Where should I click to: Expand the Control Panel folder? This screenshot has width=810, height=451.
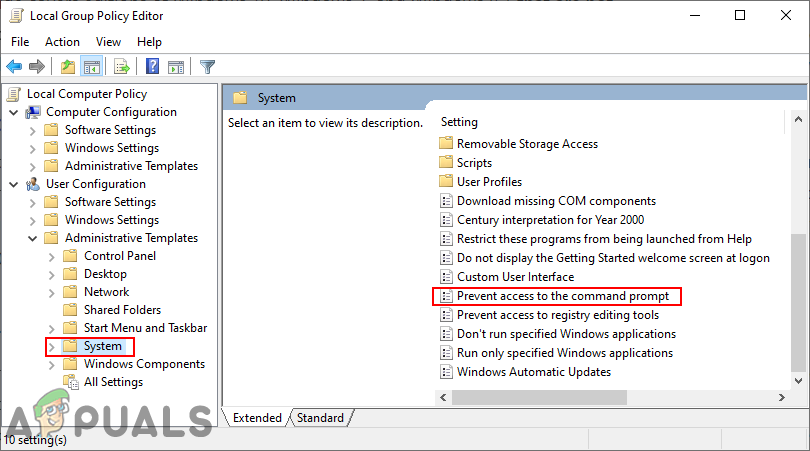pyautogui.click(x=51, y=256)
